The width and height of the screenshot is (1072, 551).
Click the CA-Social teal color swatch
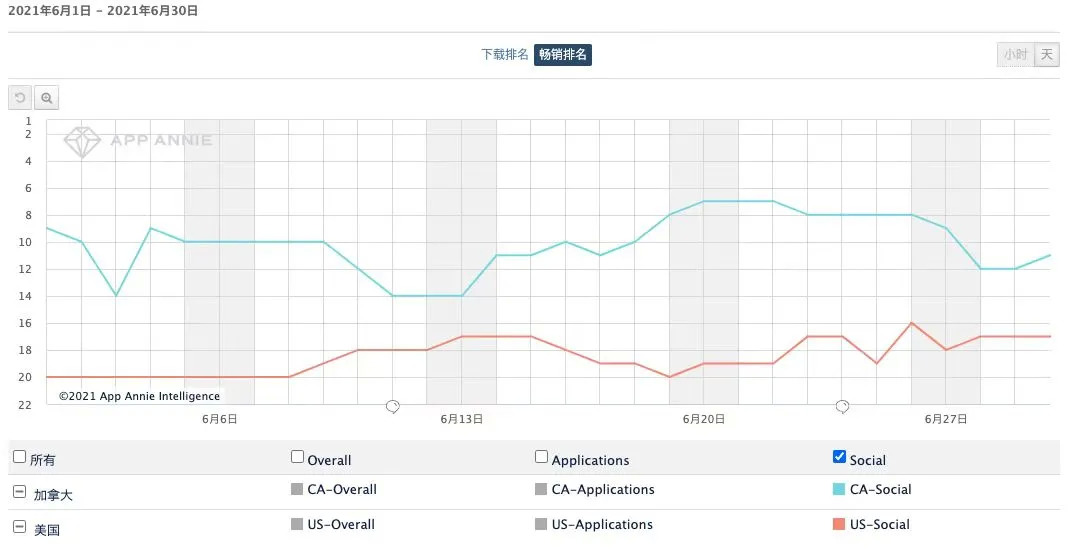click(839, 490)
